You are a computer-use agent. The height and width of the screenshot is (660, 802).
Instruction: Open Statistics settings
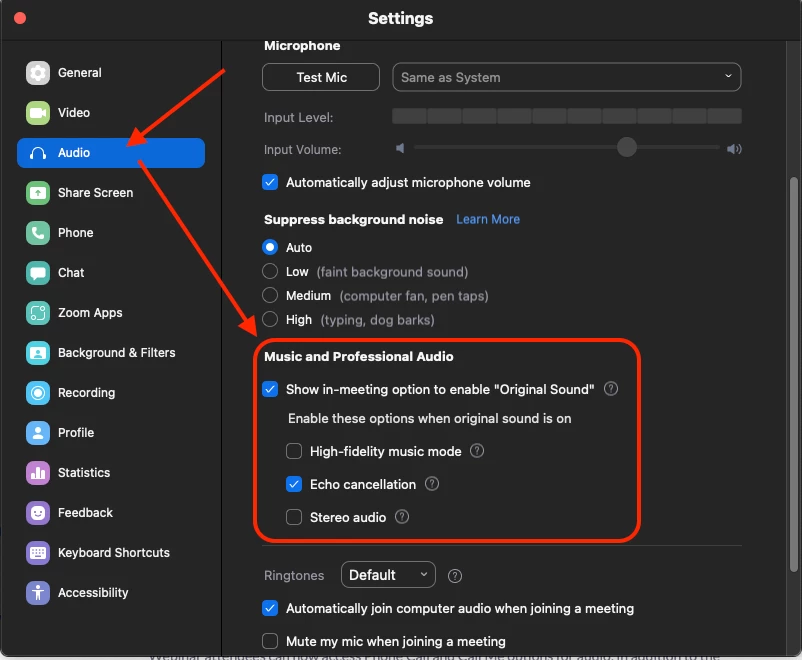[111, 473]
